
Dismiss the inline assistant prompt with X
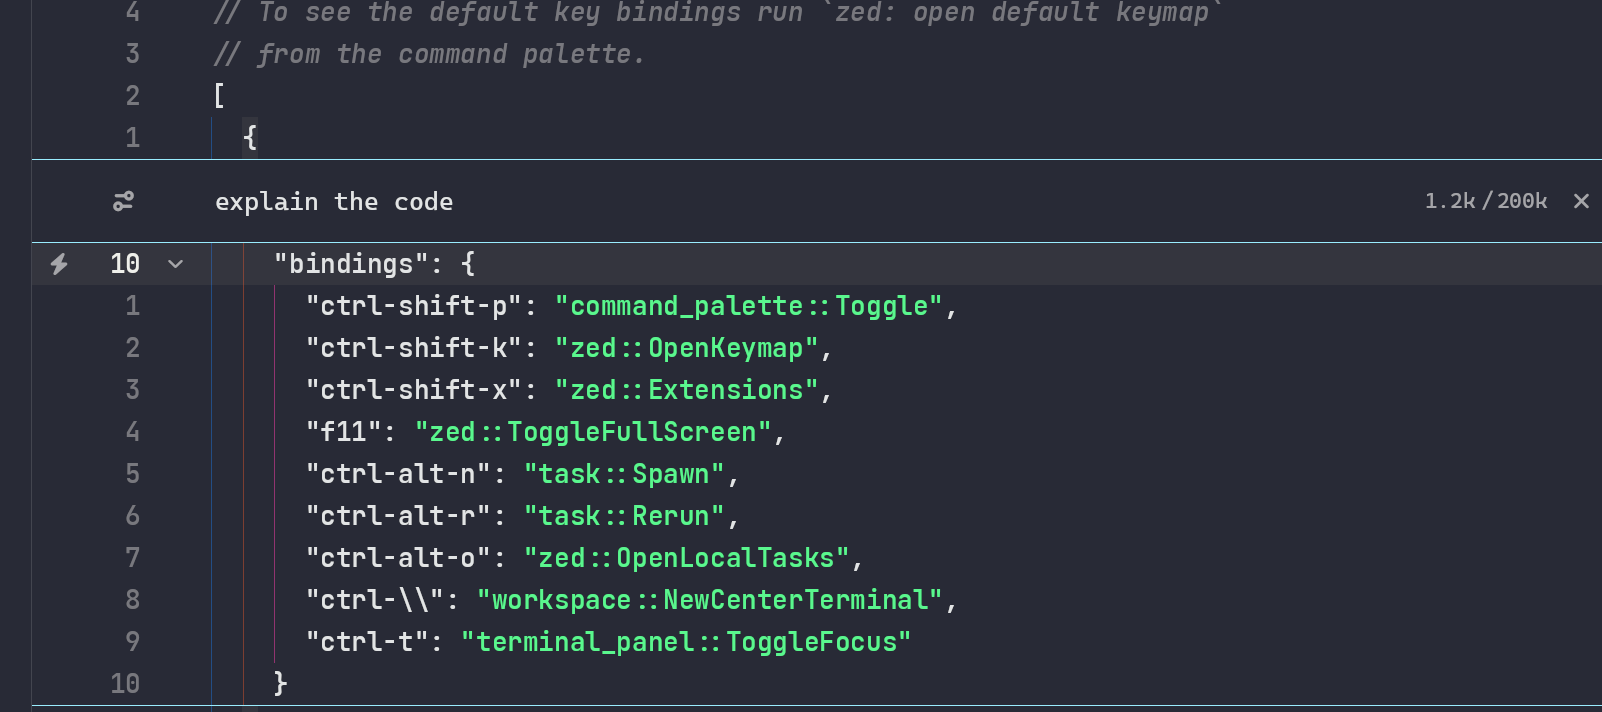coord(1581,201)
